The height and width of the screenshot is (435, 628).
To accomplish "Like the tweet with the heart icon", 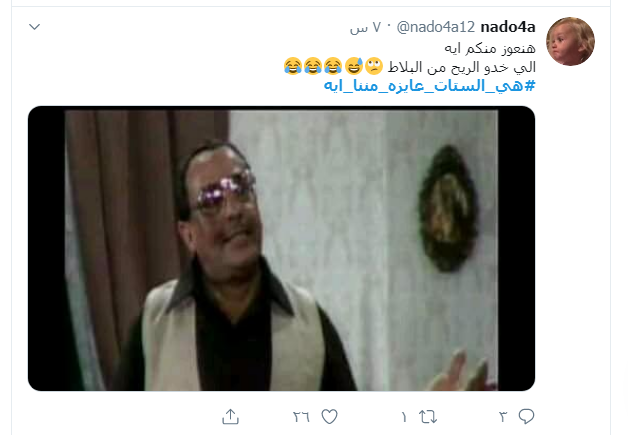I will click(330, 417).
